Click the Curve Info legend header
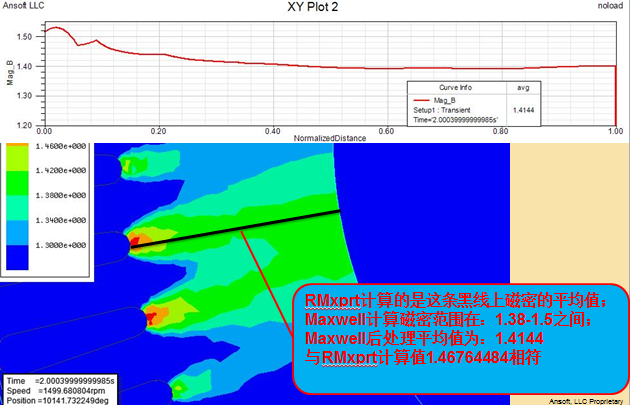 [455, 88]
